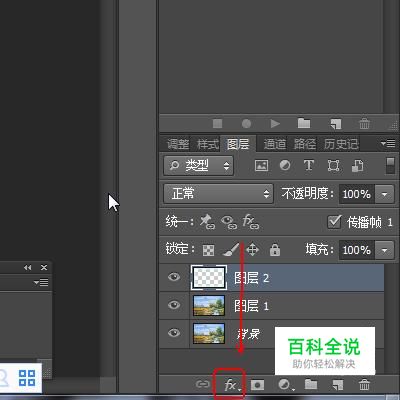400x400 pixels.
Task: Add a layer style (fx)
Action: coord(232,385)
